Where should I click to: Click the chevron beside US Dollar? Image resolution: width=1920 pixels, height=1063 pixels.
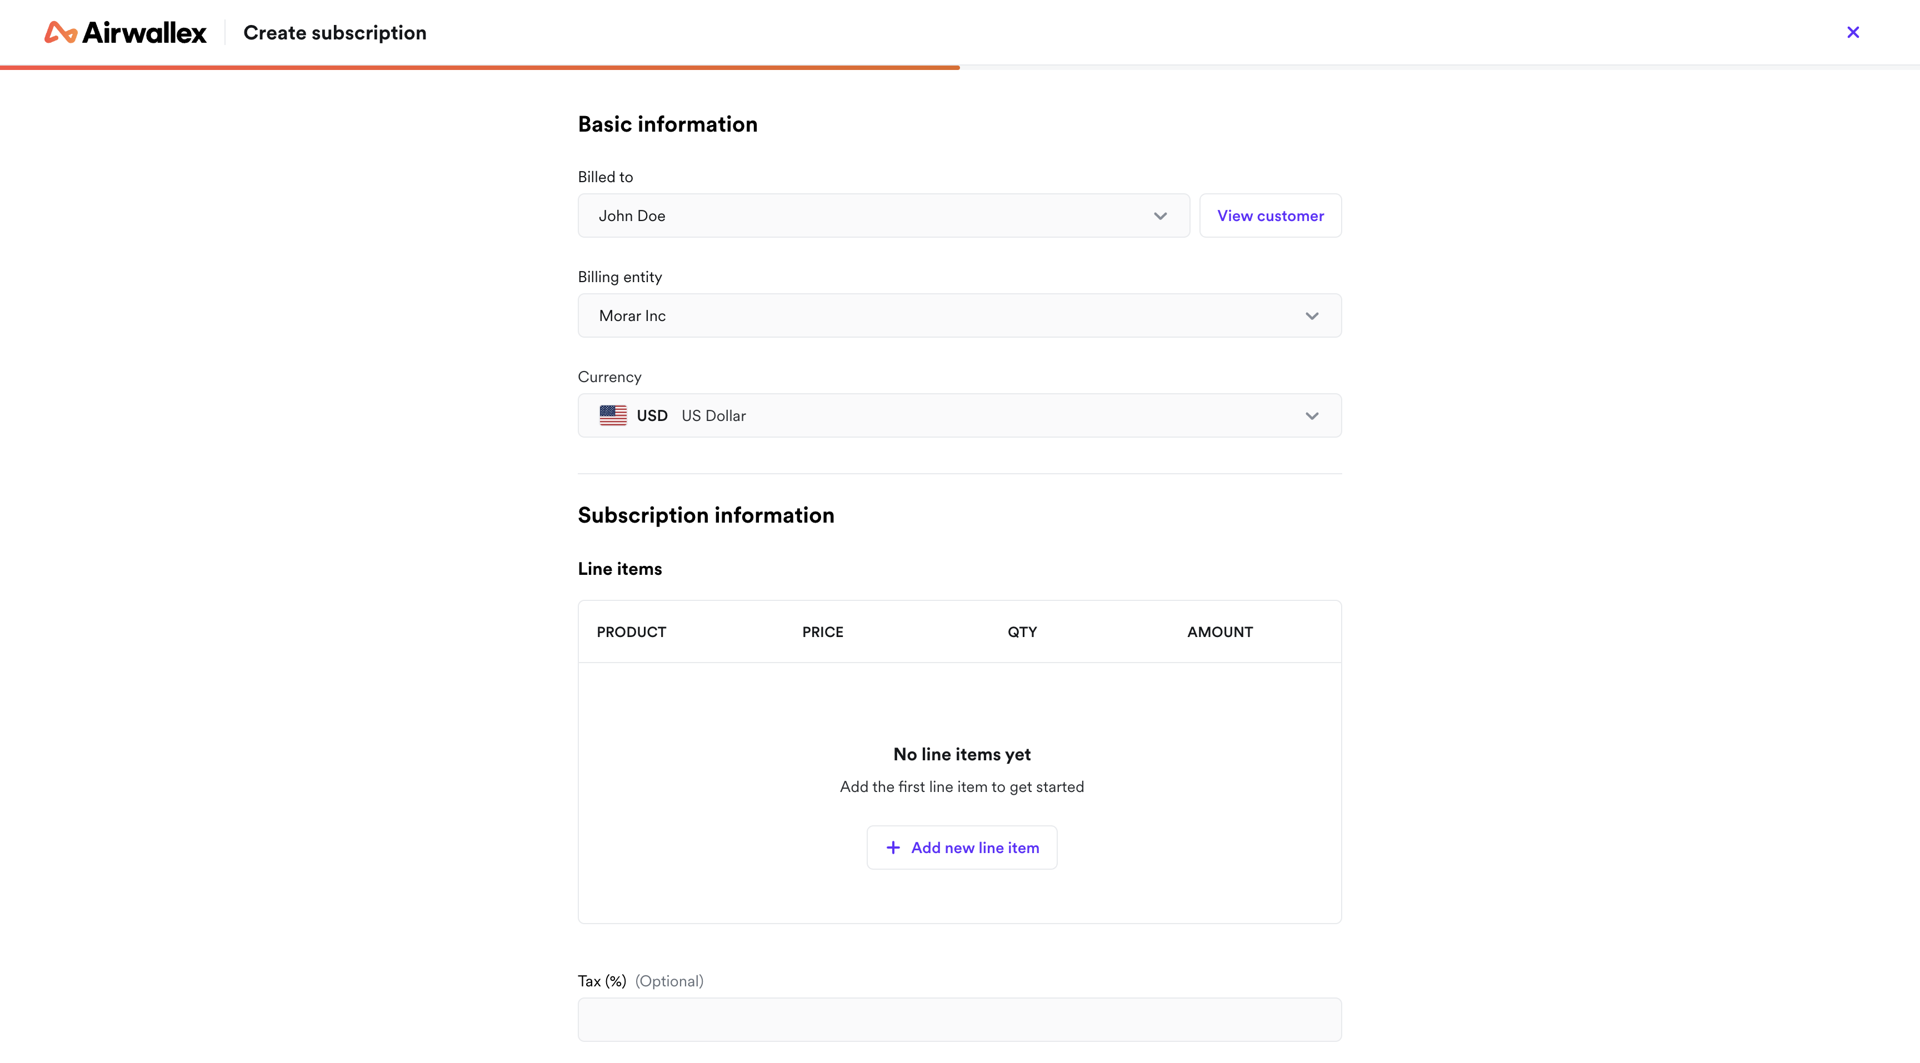point(1311,415)
